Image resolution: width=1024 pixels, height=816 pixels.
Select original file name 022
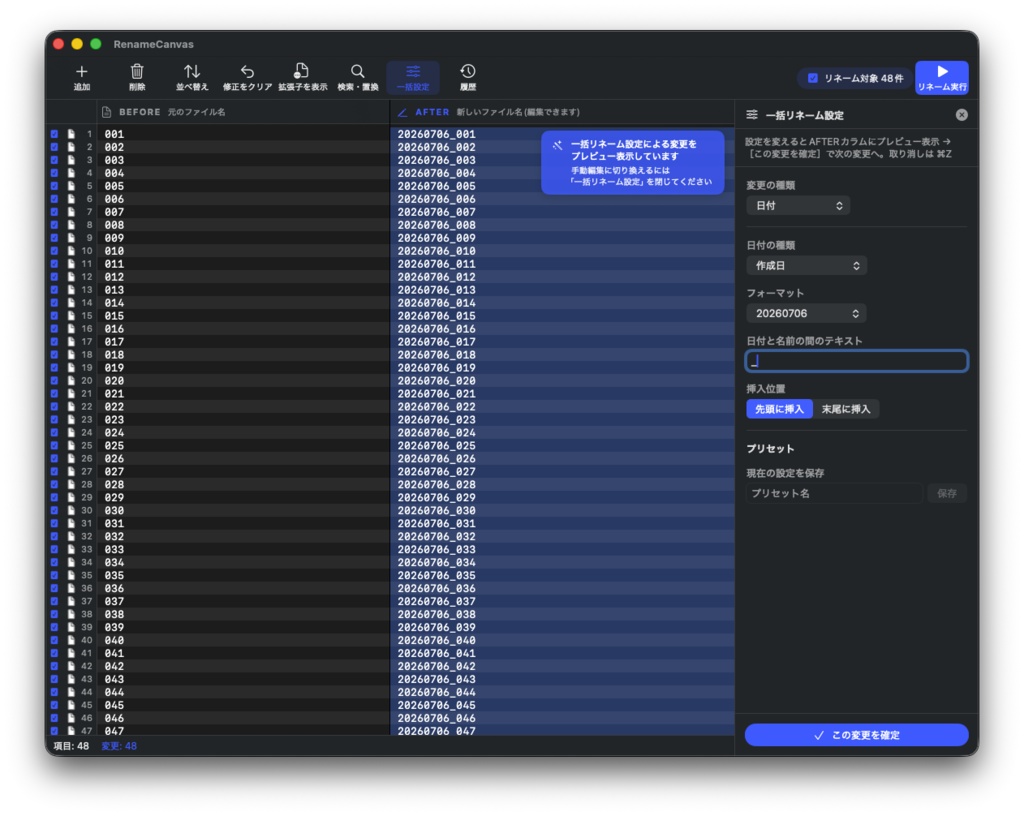point(114,407)
